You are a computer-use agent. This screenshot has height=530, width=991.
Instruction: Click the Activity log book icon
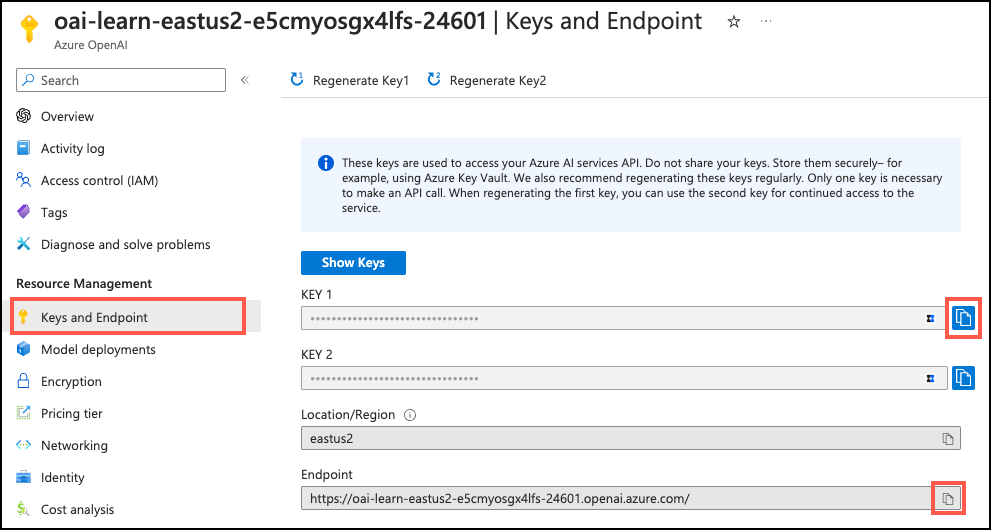coord(24,148)
